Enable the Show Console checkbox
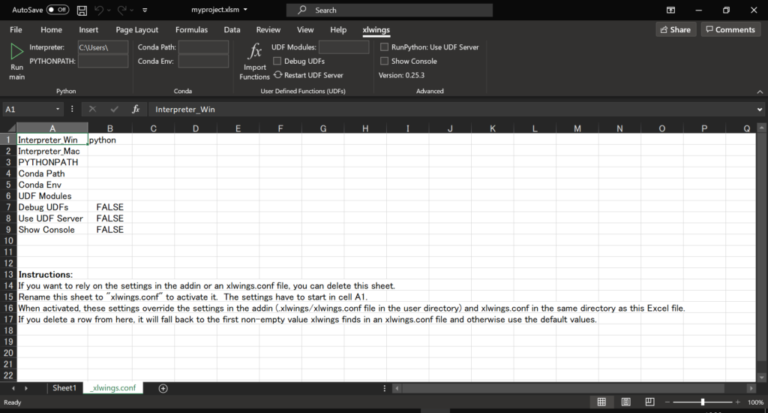Image resolution: width=768 pixels, height=413 pixels. (384, 61)
